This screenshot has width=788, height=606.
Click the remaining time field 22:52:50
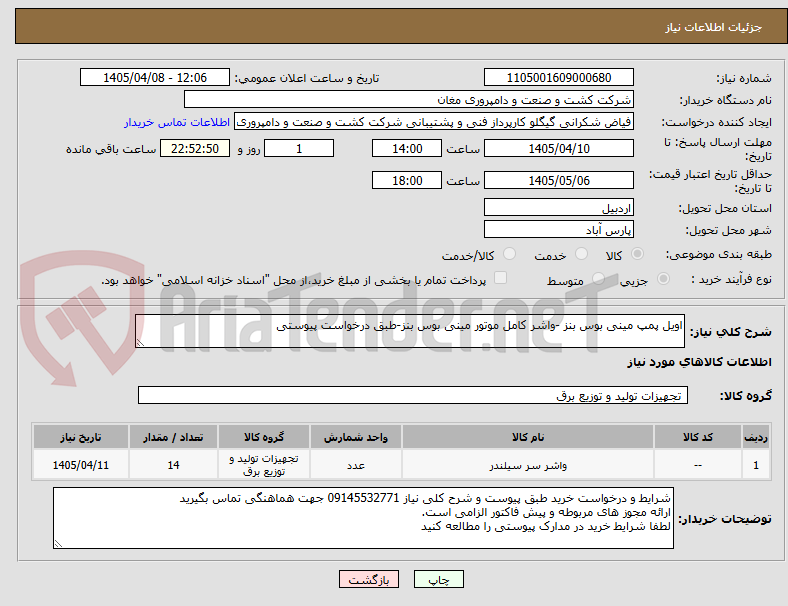point(195,148)
